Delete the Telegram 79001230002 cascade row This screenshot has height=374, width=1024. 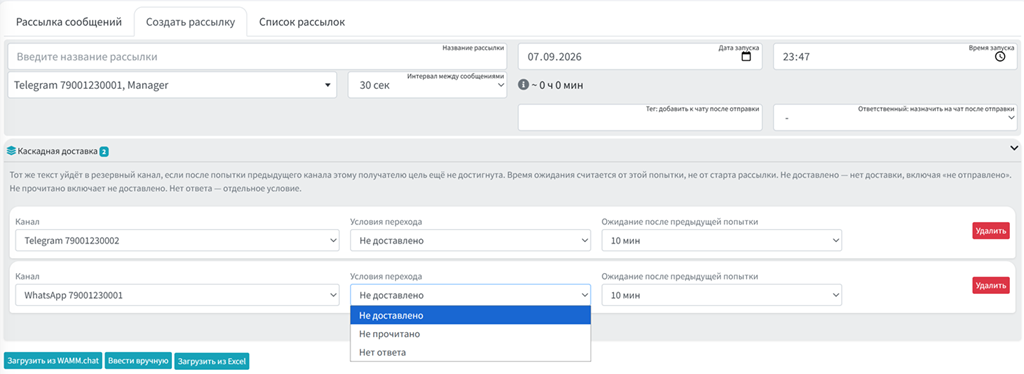[x=991, y=230]
